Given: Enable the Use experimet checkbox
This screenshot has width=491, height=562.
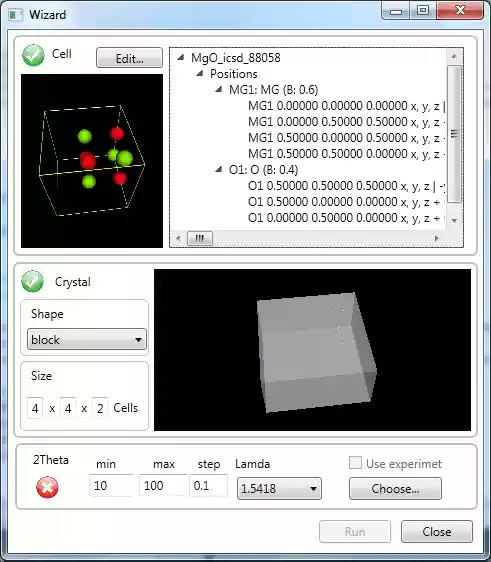Looking at the screenshot, I should (355, 462).
